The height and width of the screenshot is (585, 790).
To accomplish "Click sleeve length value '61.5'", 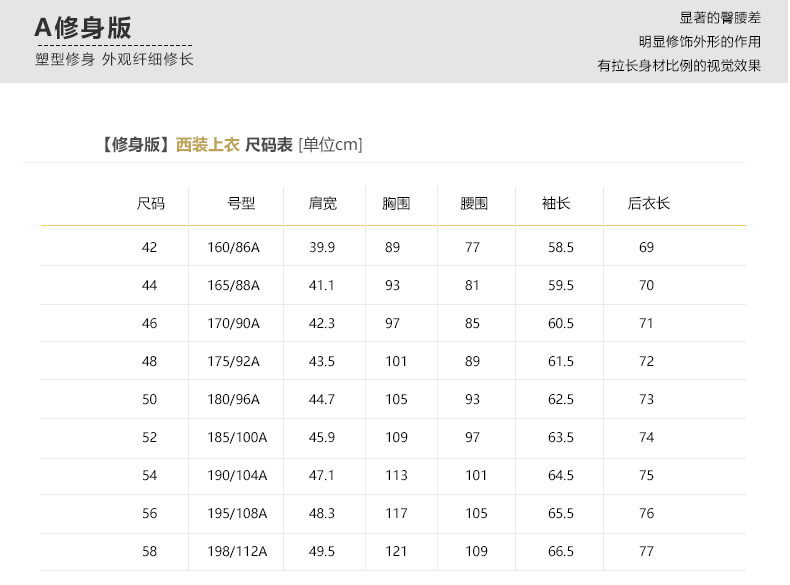I will 561,361.
